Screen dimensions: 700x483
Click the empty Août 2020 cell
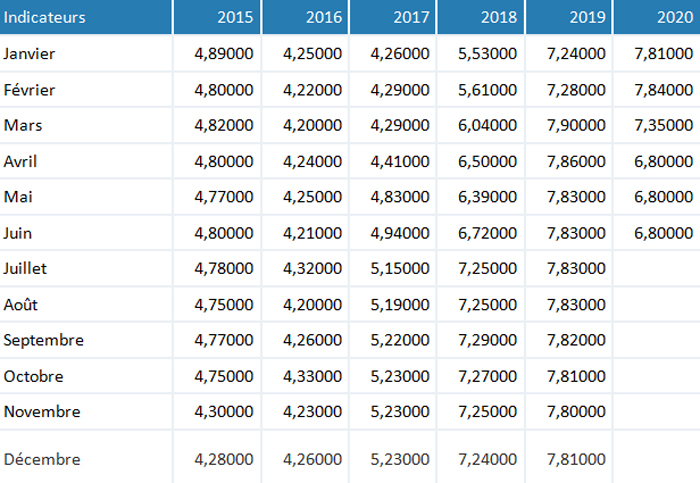tap(657, 304)
